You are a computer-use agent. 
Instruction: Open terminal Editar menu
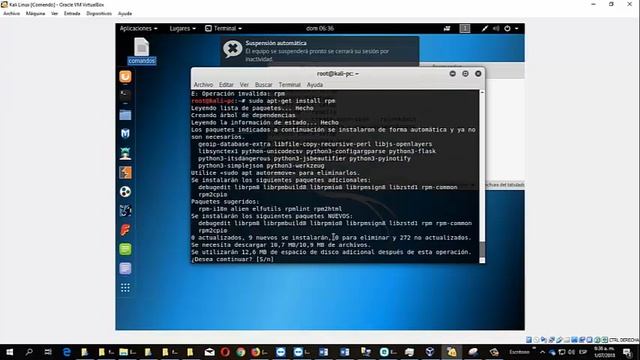click(x=226, y=84)
